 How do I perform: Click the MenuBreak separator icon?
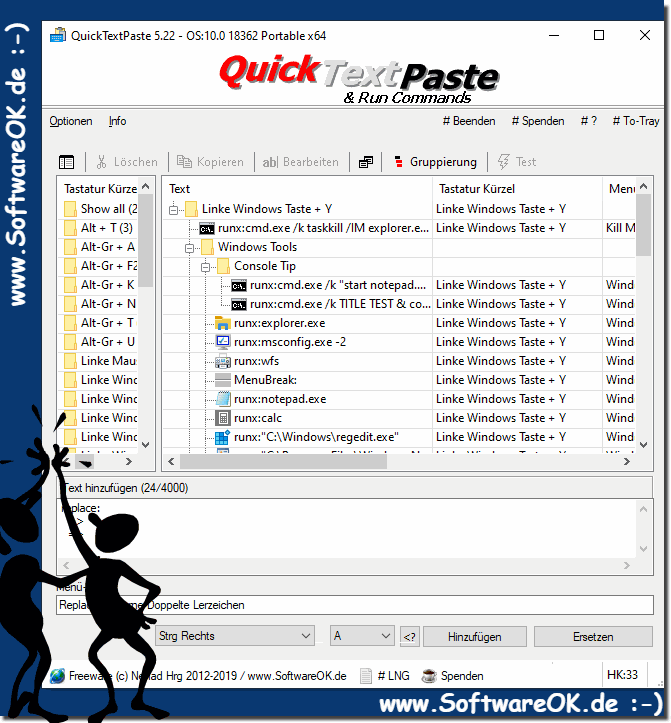223,380
